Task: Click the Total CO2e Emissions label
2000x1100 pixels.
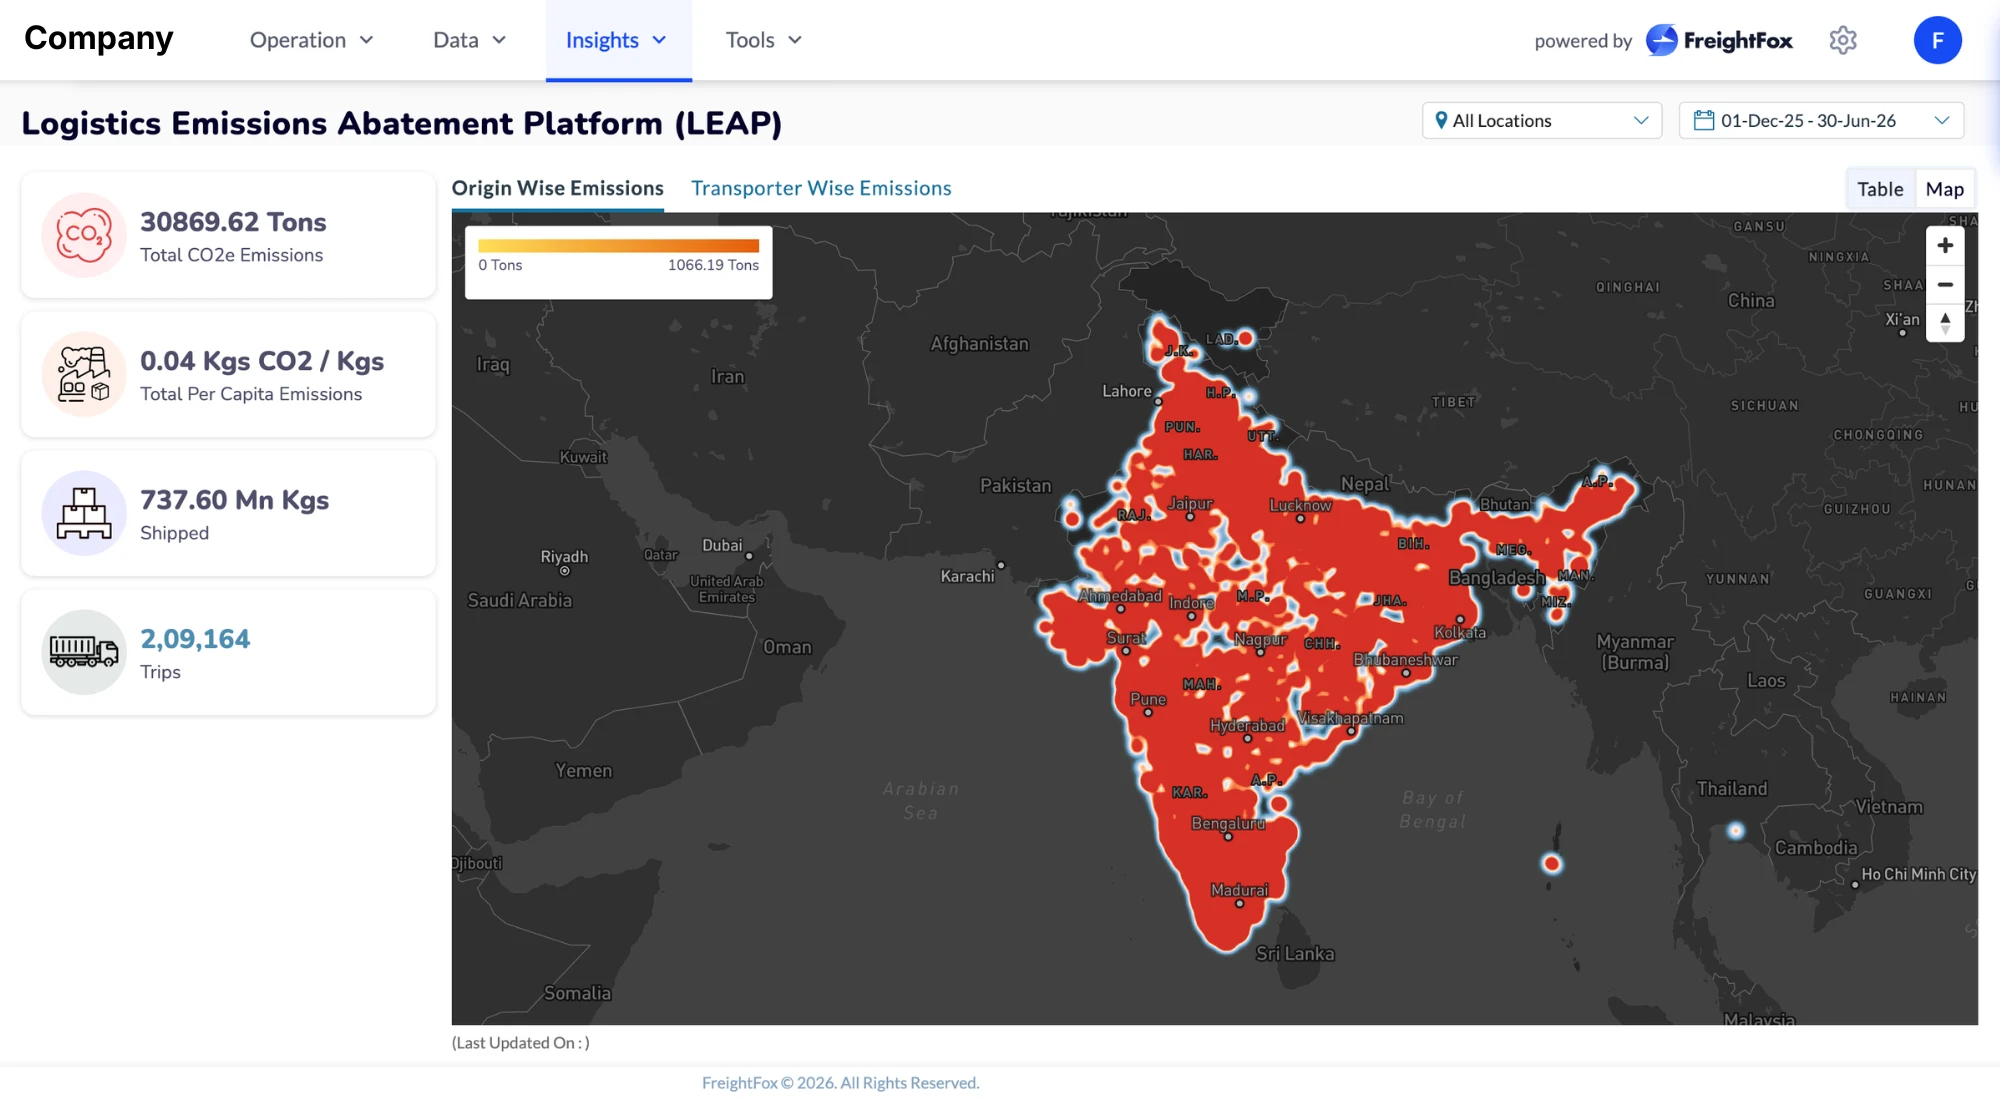Action: (231, 255)
